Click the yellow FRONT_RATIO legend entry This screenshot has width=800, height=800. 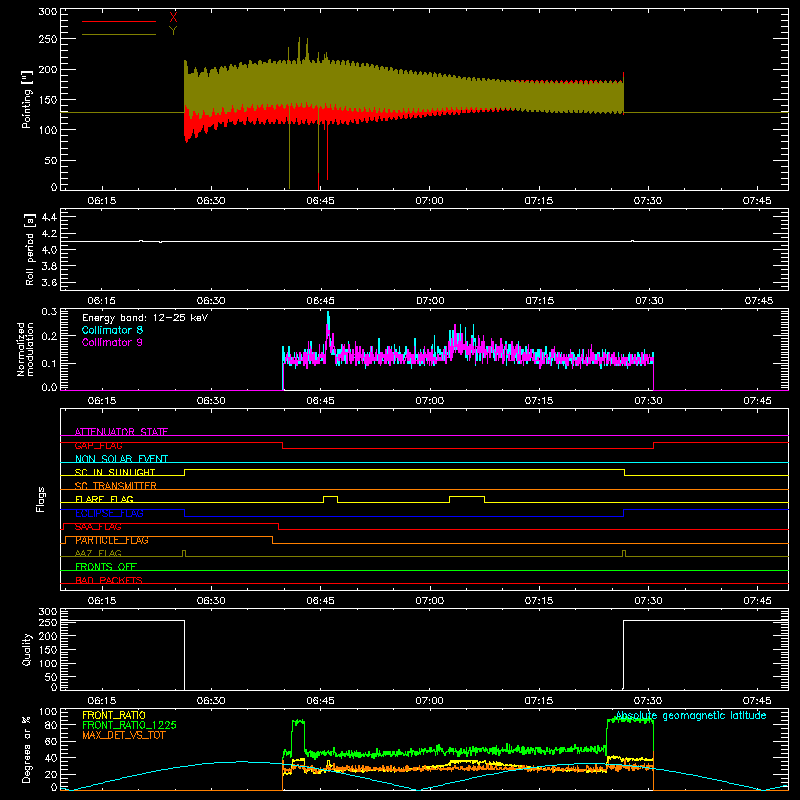(114, 715)
